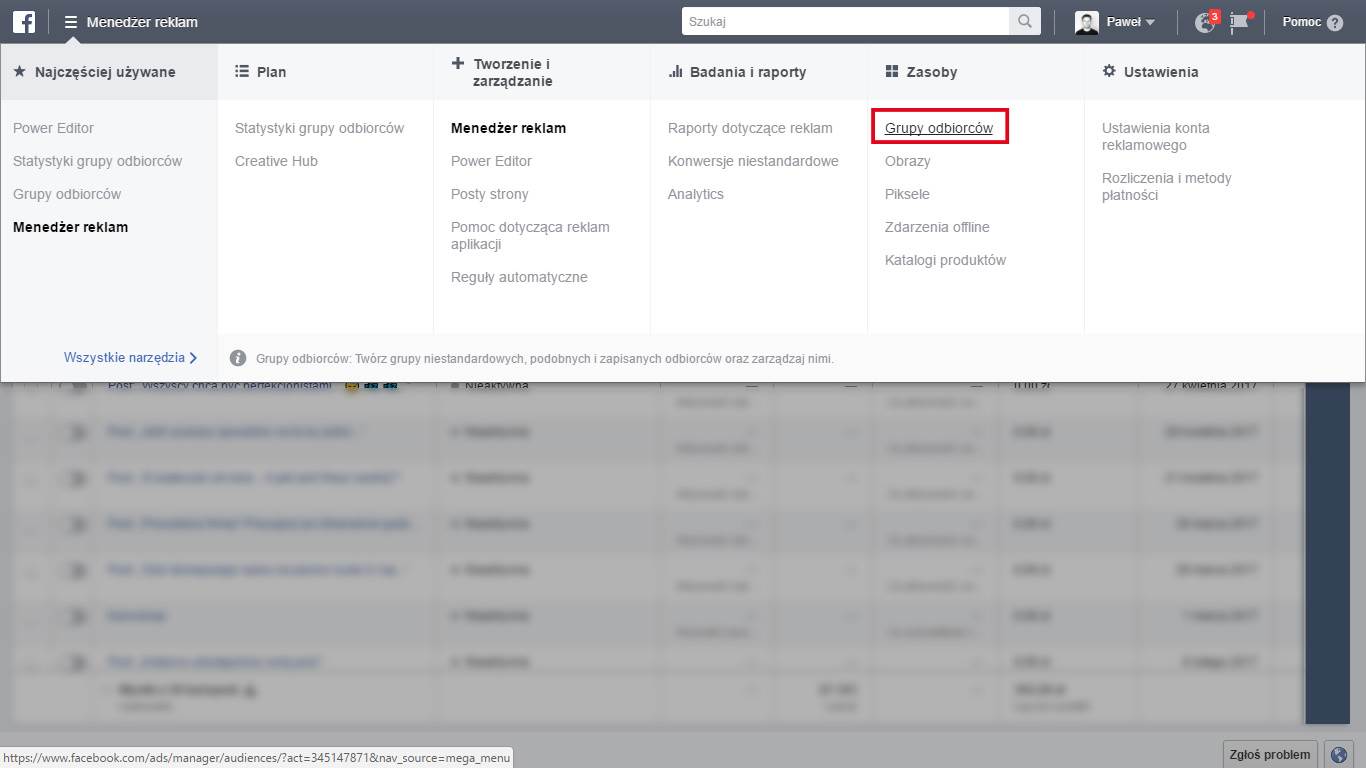Go to Piksele in Zasoby column
The height and width of the screenshot is (768, 1366).
907,194
